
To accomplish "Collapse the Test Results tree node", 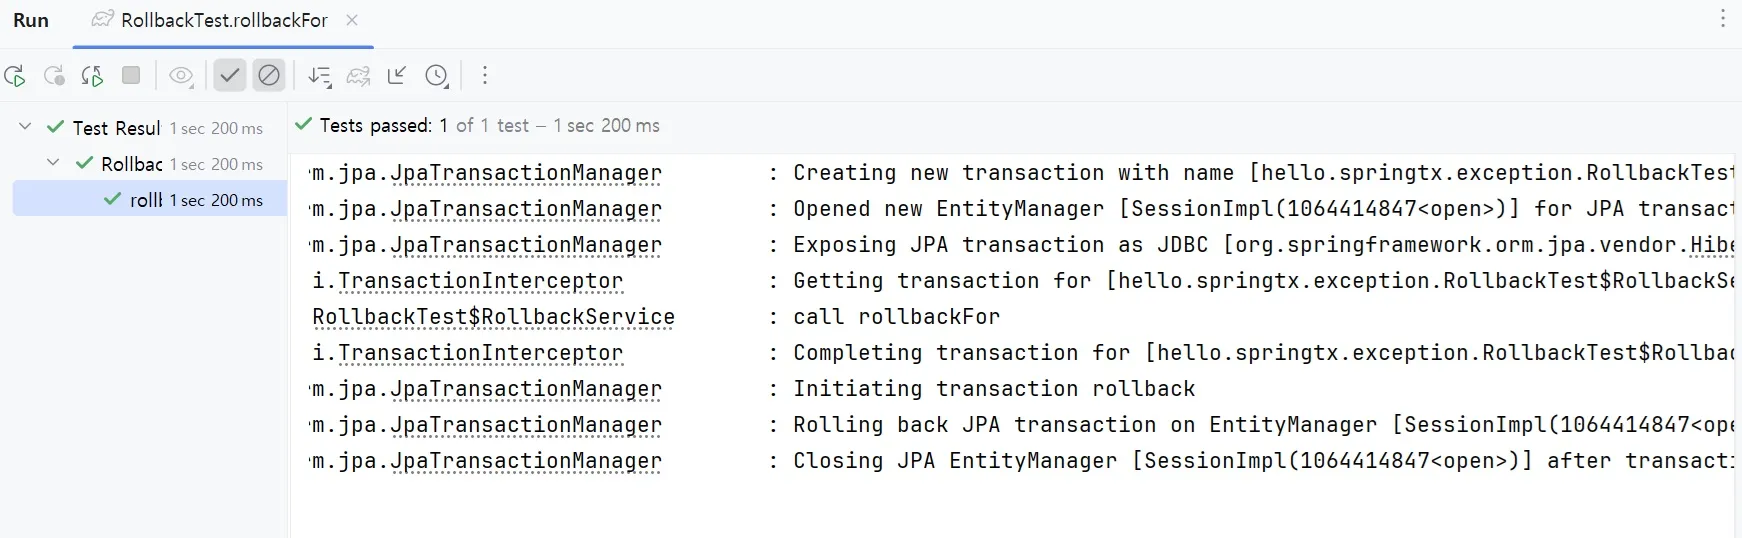I will (x=26, y=127).
